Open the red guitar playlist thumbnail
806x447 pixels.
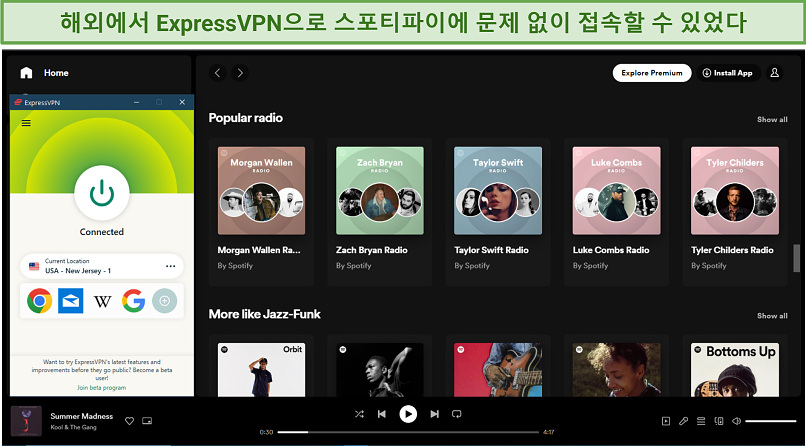498,370
